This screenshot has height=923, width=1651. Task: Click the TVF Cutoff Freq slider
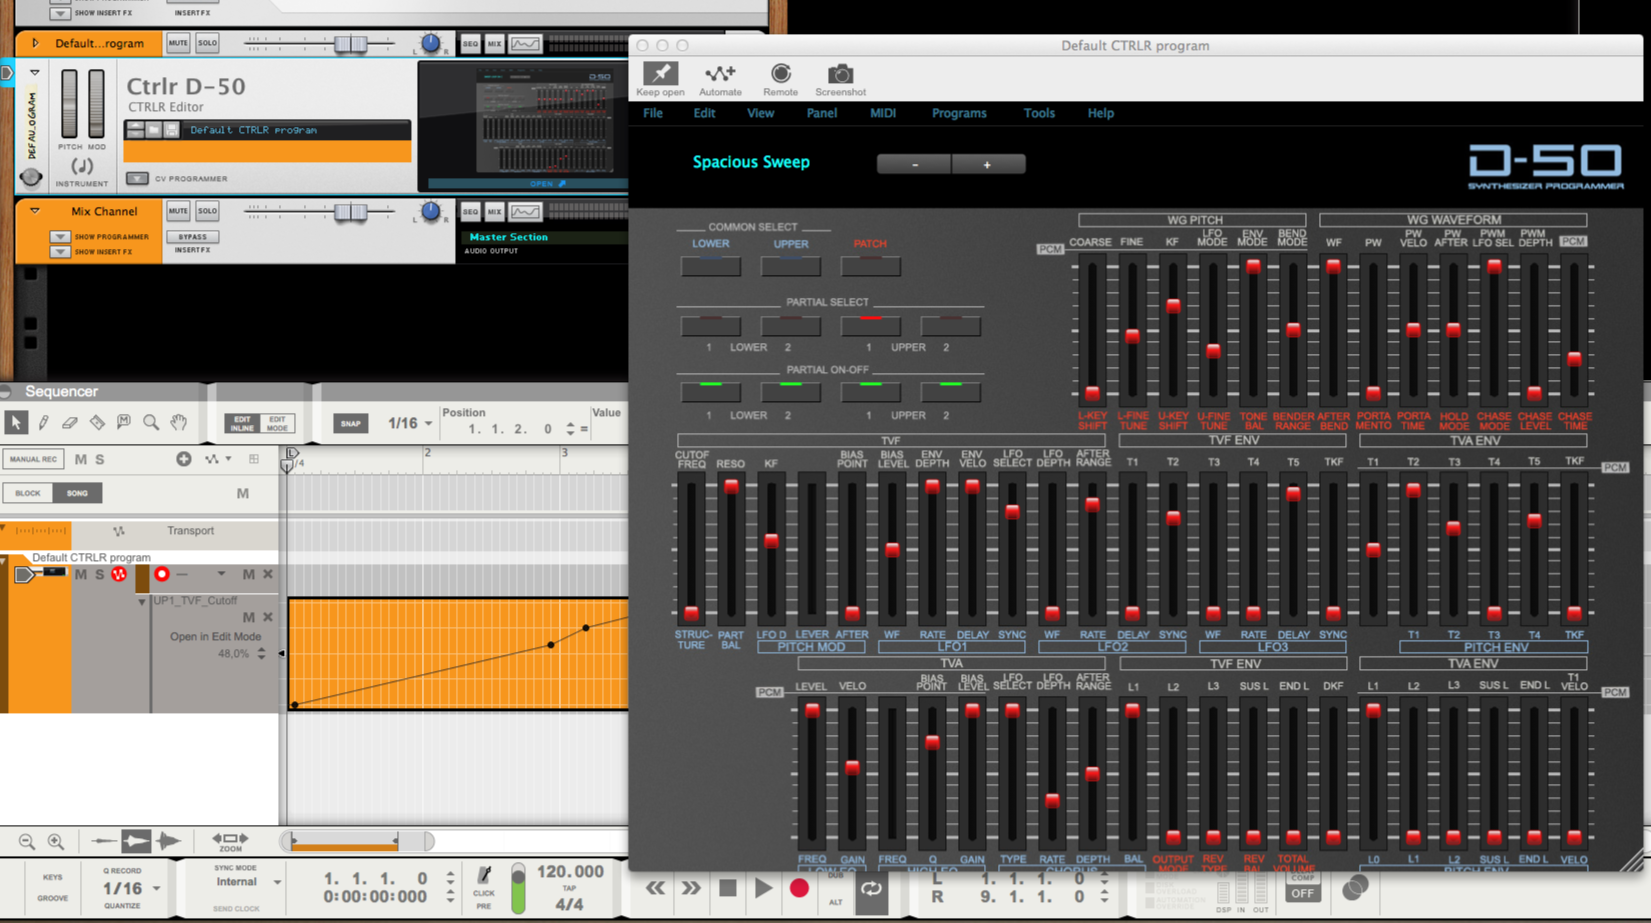click(691, 549)
